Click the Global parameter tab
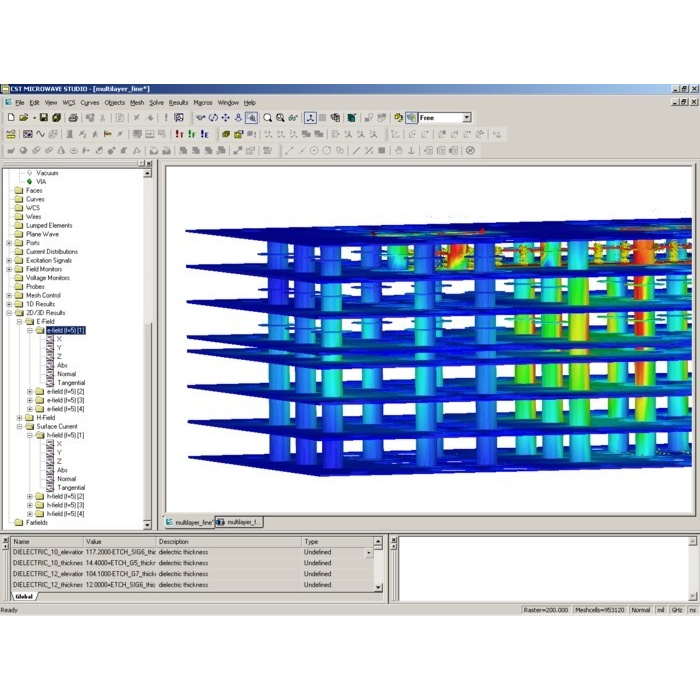This screenshot has width=700, height=700. pos(23,596)
